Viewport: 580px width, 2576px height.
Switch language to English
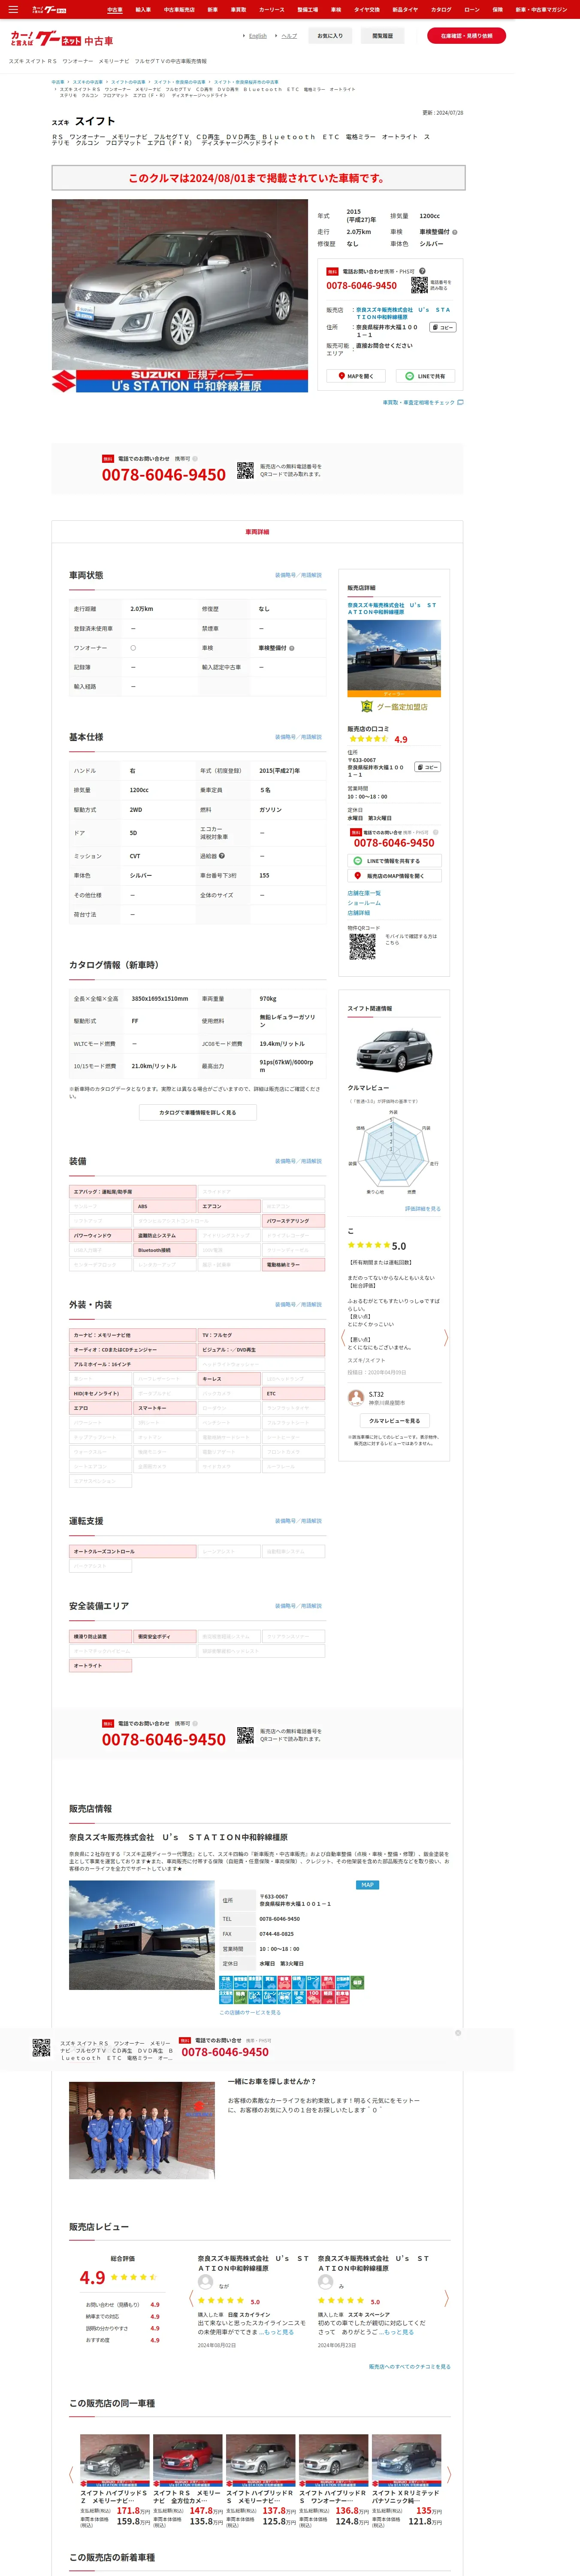pos(257,36)
